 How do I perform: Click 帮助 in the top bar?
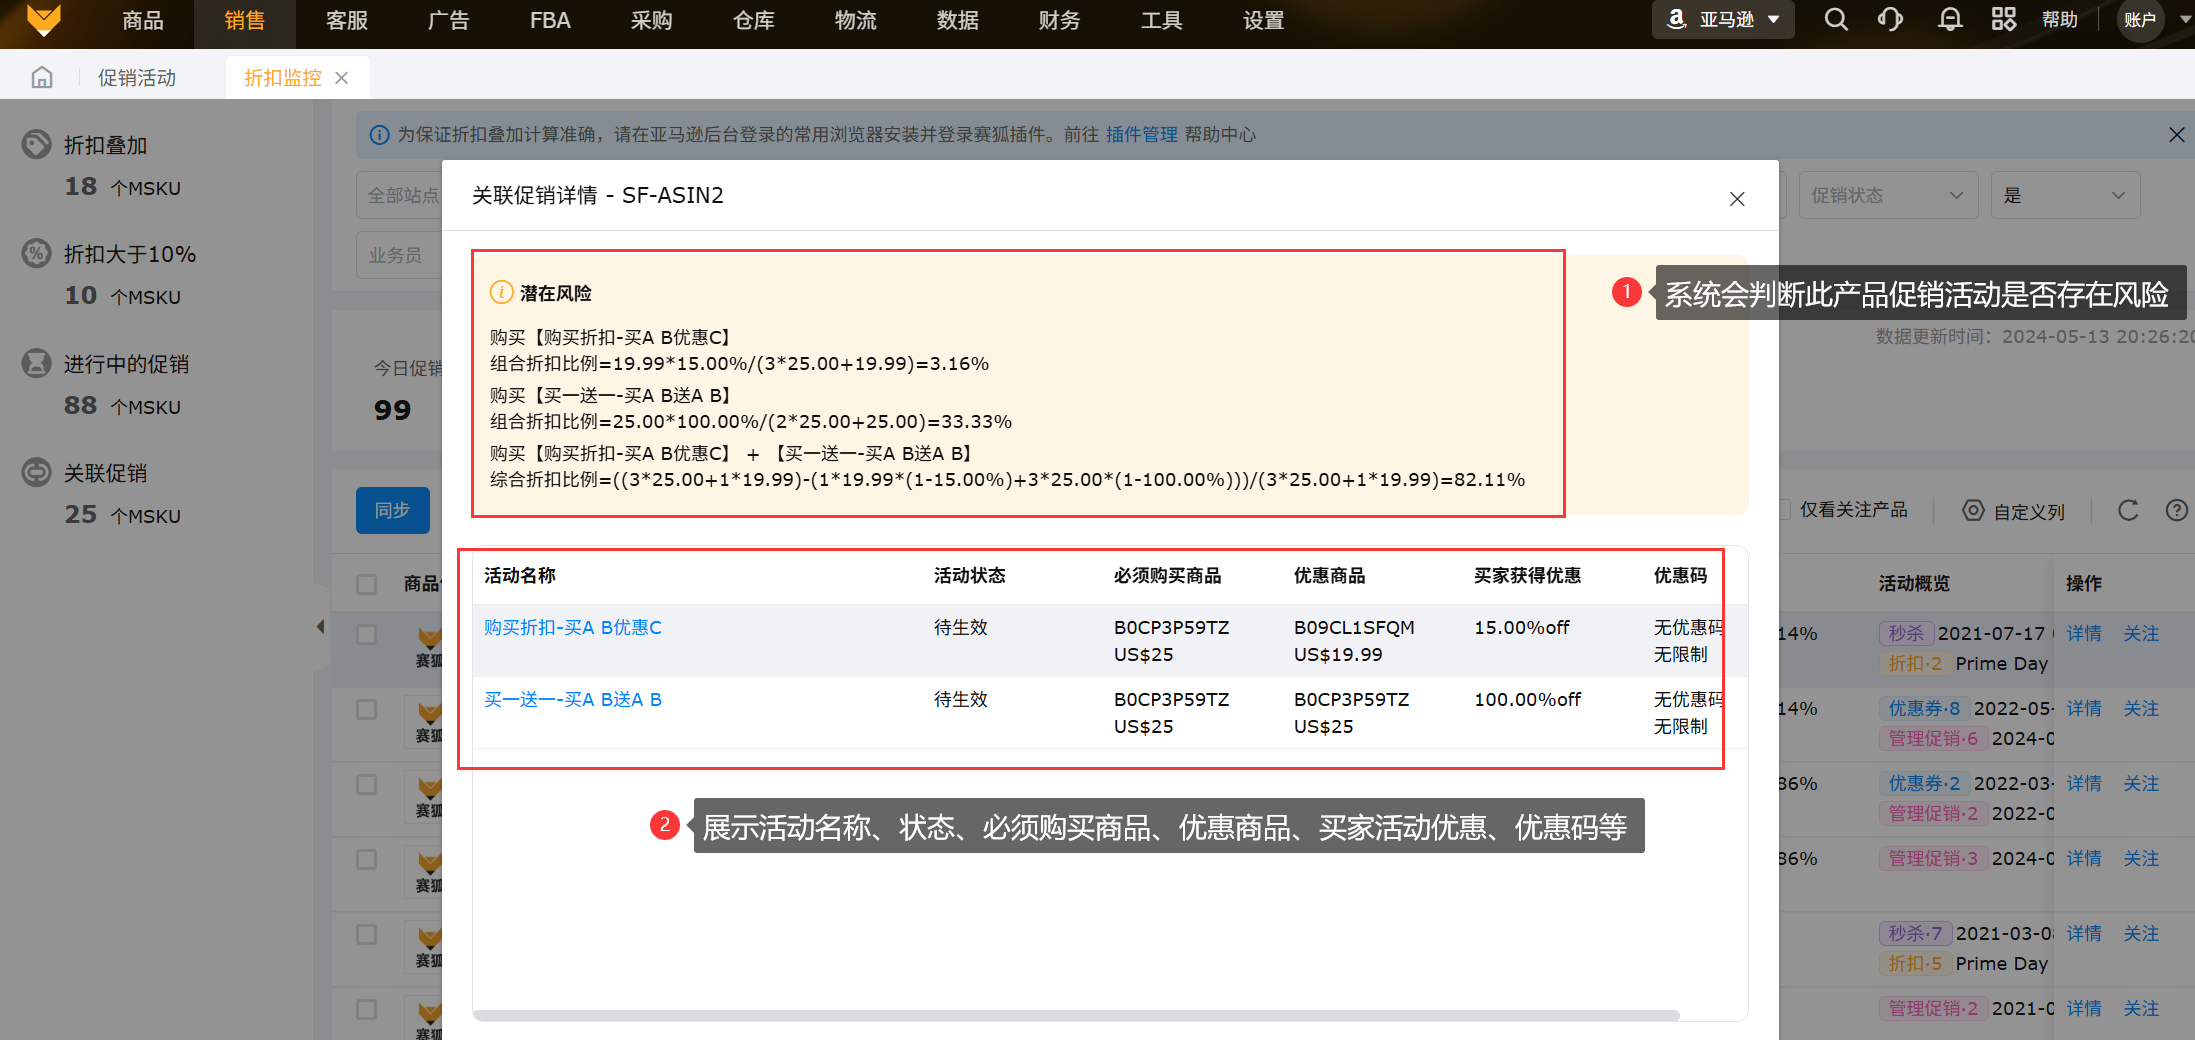click(2060, 20)
